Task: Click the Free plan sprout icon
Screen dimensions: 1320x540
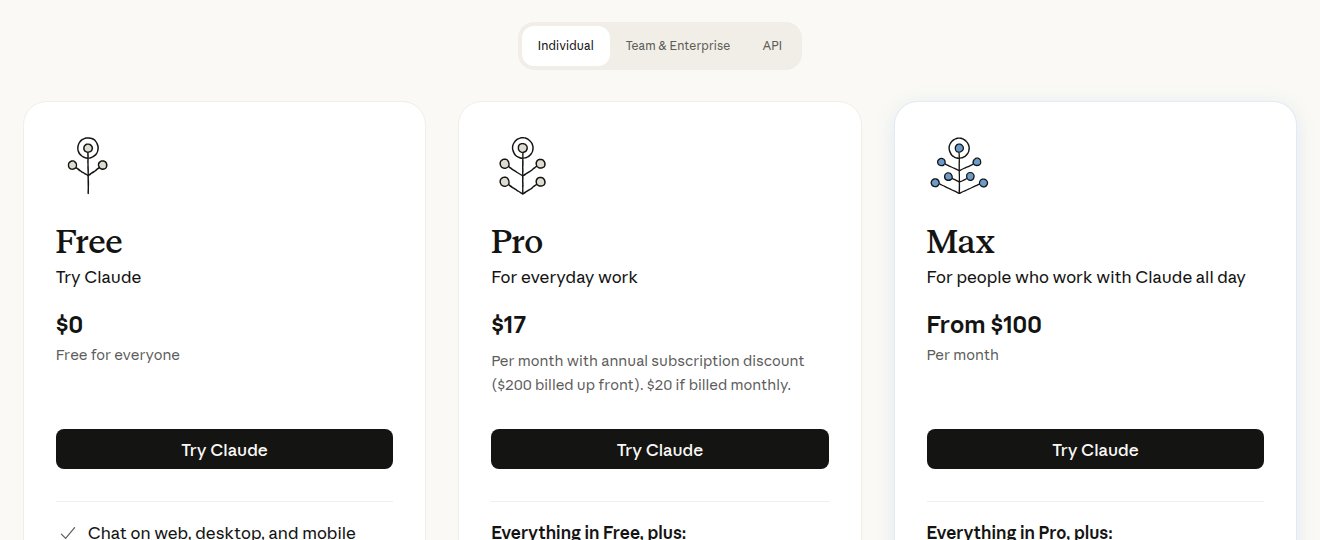Action: [x=88, y=165]
